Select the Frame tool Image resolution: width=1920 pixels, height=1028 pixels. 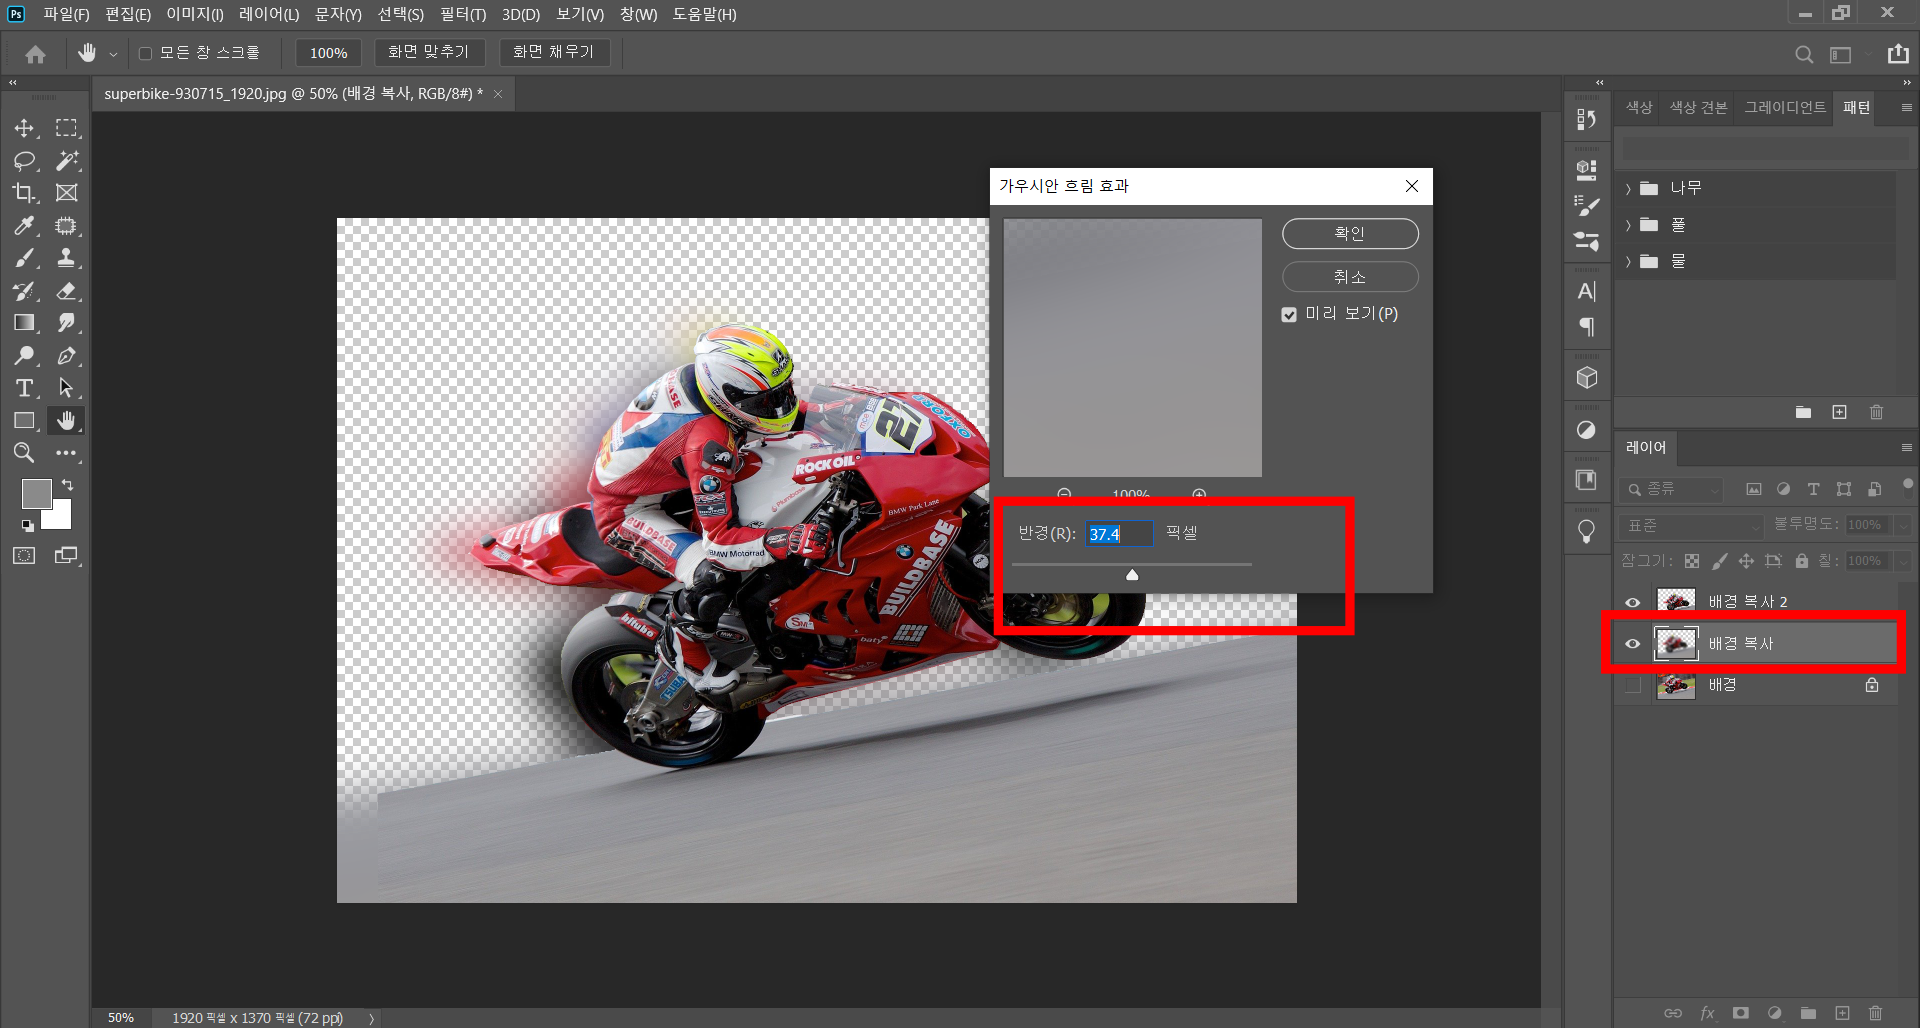66,193
